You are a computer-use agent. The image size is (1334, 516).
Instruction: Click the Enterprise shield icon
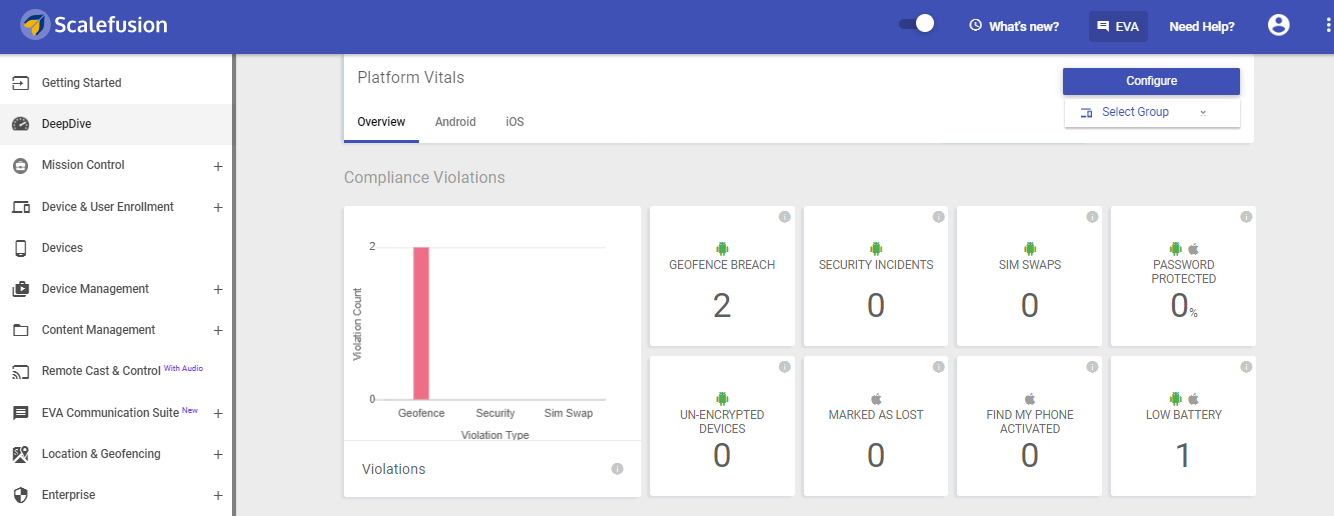pyautogui.click(x=20, y=495)
